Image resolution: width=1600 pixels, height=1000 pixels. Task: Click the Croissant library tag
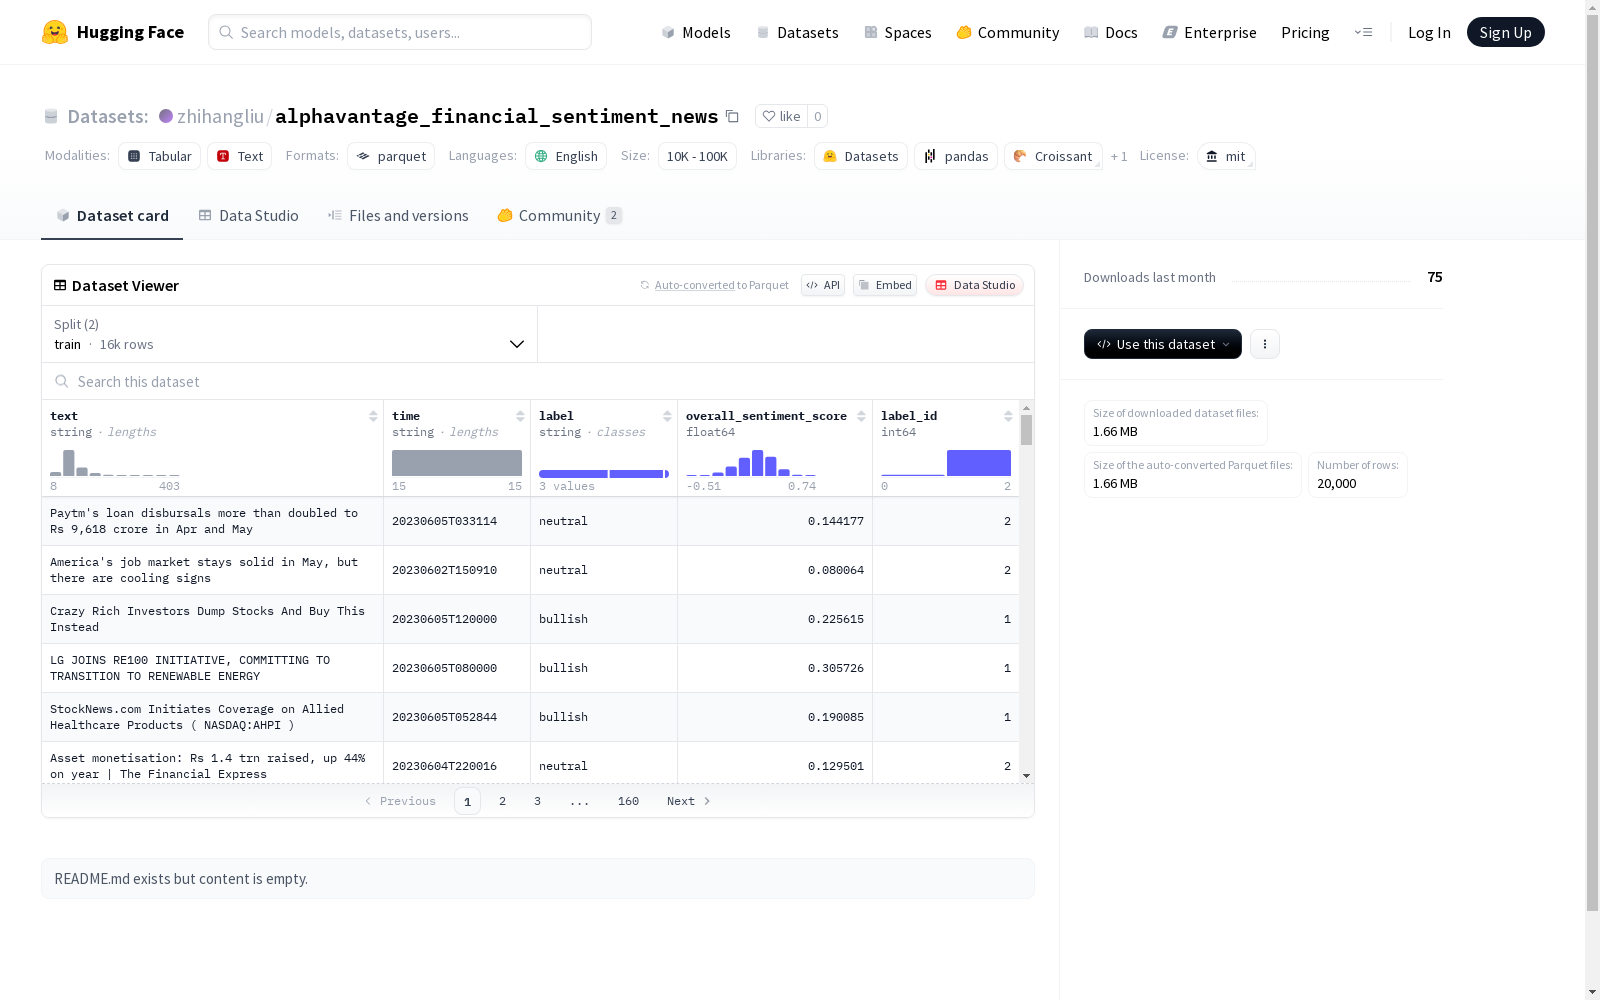[x=1053, y=156]
